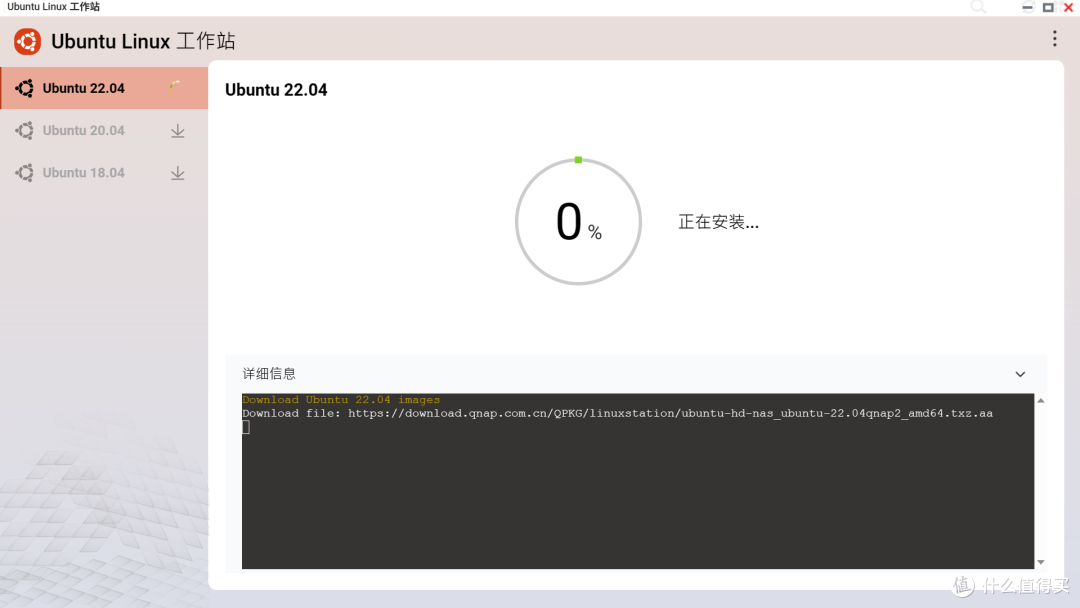Maximize the Ubuntu Linux 工作站 window
The image size is (1080, 608).
[x=1048, y=8]
